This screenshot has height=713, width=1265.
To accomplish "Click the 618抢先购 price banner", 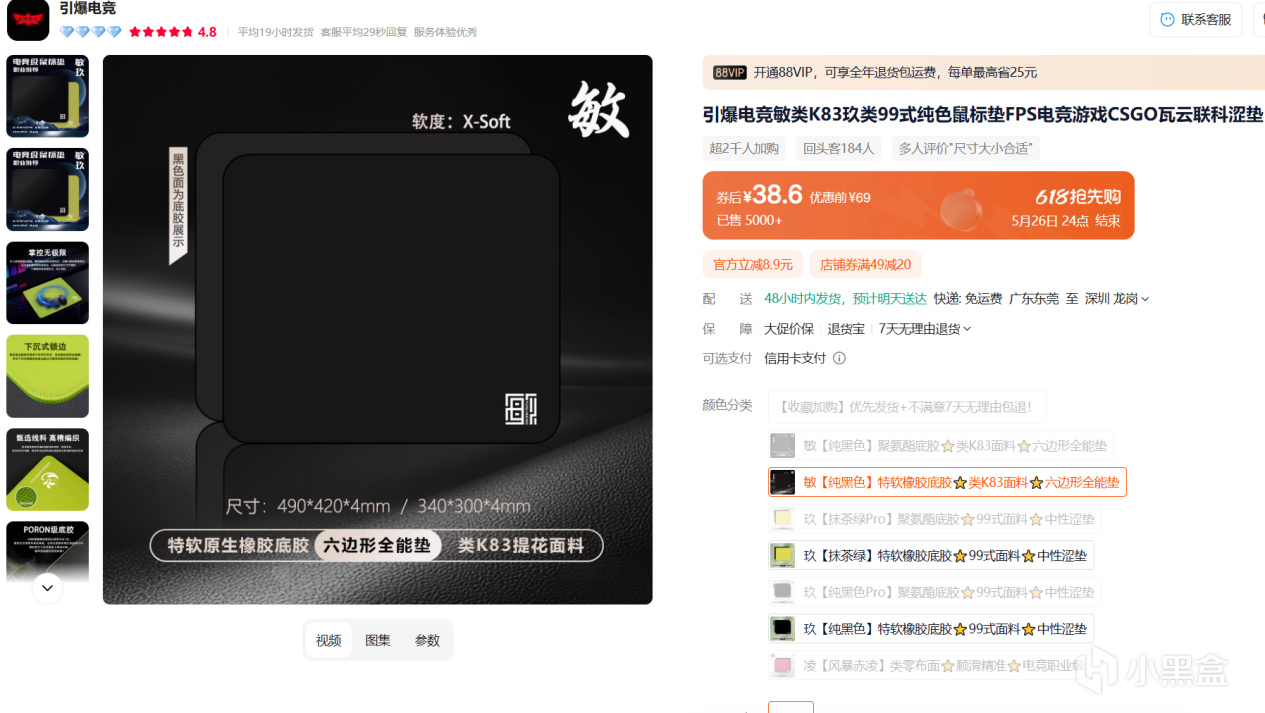I will [x=918, y=205].
